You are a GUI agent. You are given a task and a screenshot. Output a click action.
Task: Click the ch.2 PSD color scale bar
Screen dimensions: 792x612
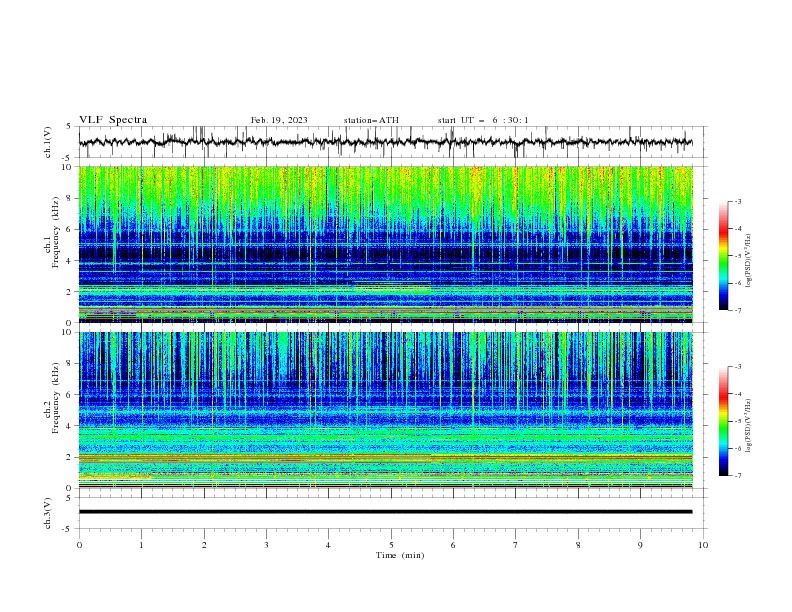click(x=723, y=421)
